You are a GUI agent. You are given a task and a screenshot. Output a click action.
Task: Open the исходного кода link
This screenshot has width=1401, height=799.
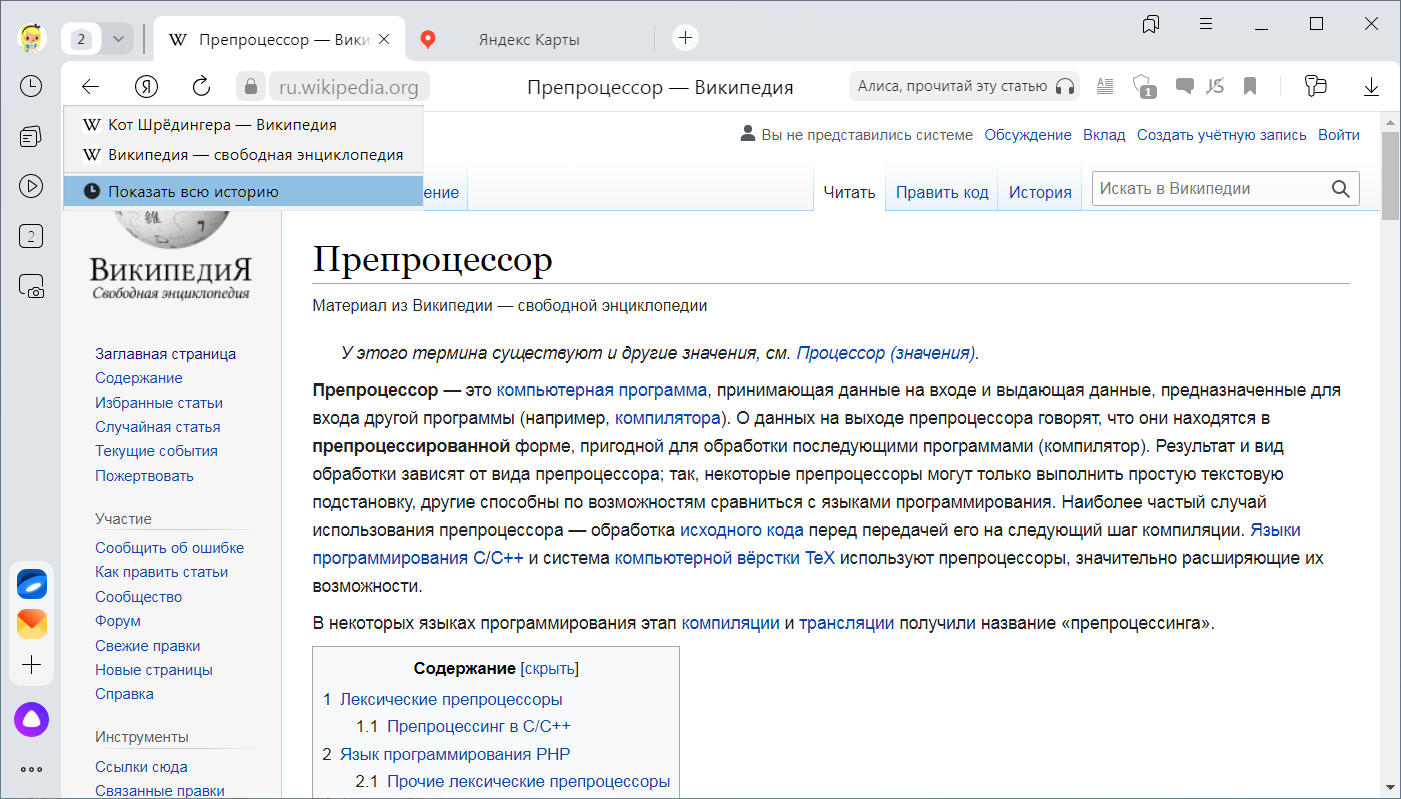click(x=742, y=530)
